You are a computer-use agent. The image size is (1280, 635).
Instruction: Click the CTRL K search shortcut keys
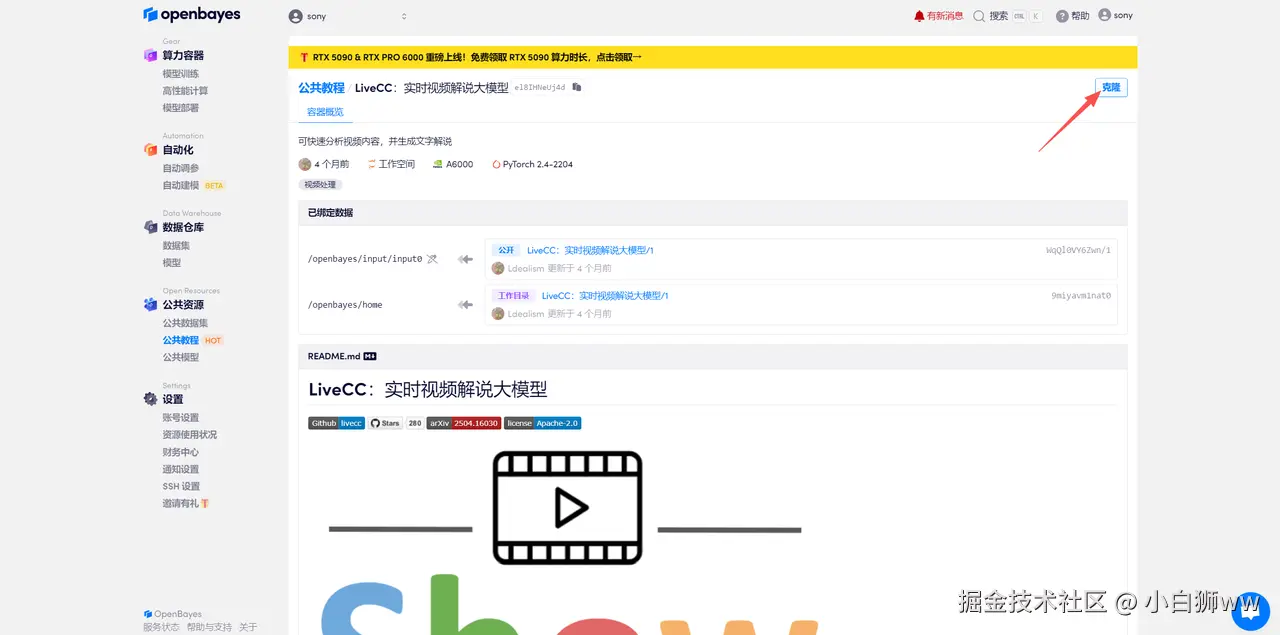(x=1027, y=16)
